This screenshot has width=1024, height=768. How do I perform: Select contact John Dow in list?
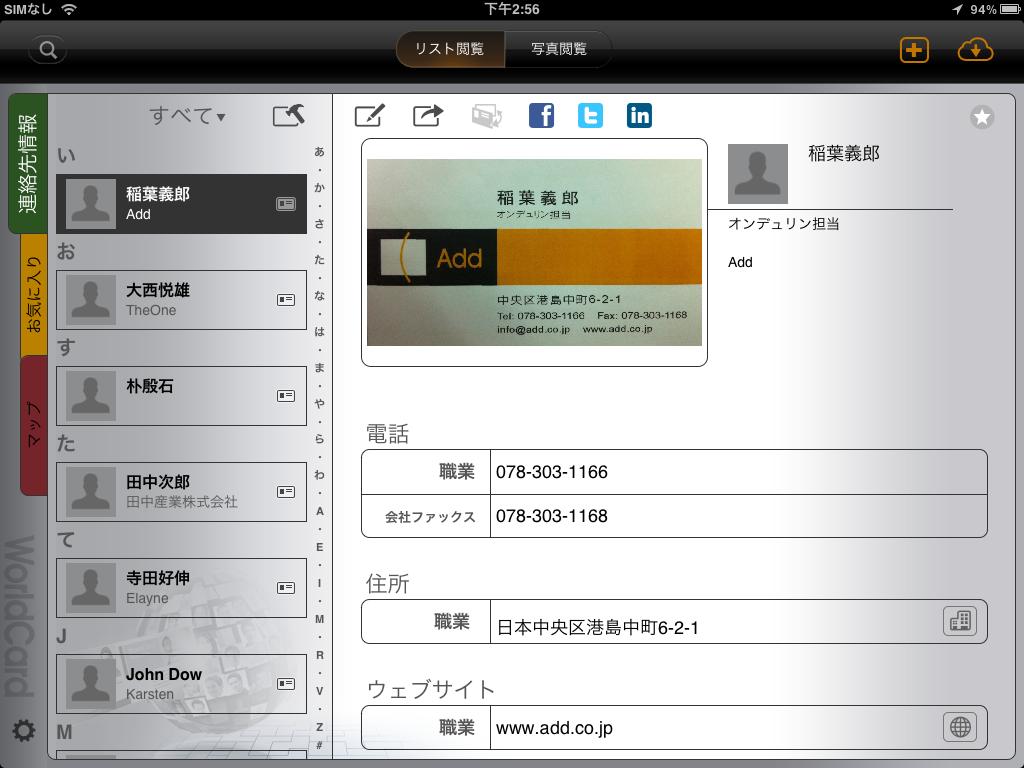point(181,684)
